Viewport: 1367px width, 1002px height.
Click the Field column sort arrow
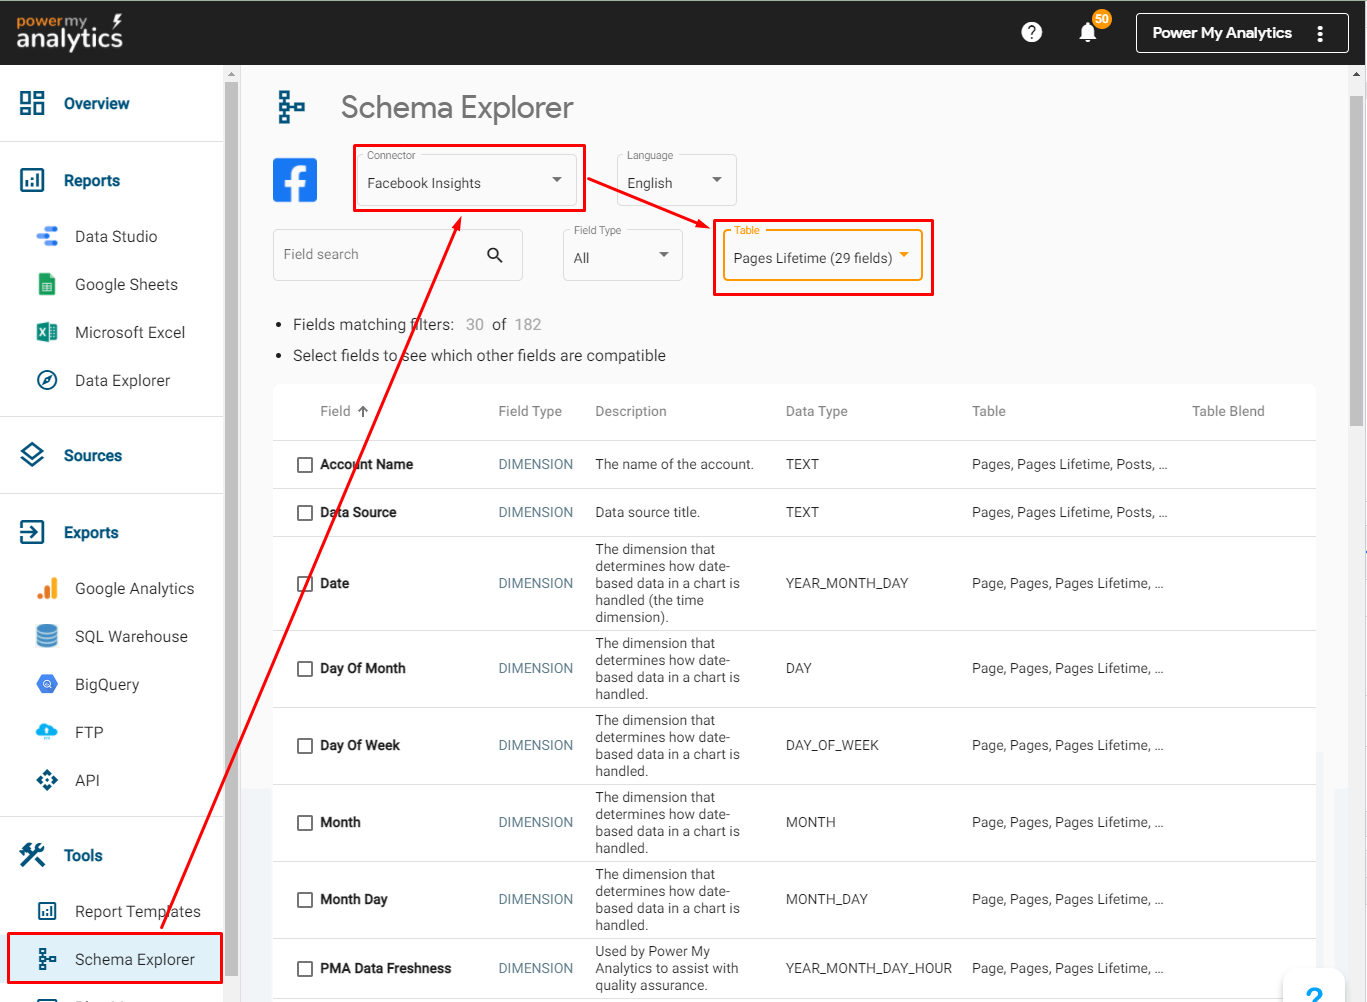pyautogui.click(x=363, y=411)
